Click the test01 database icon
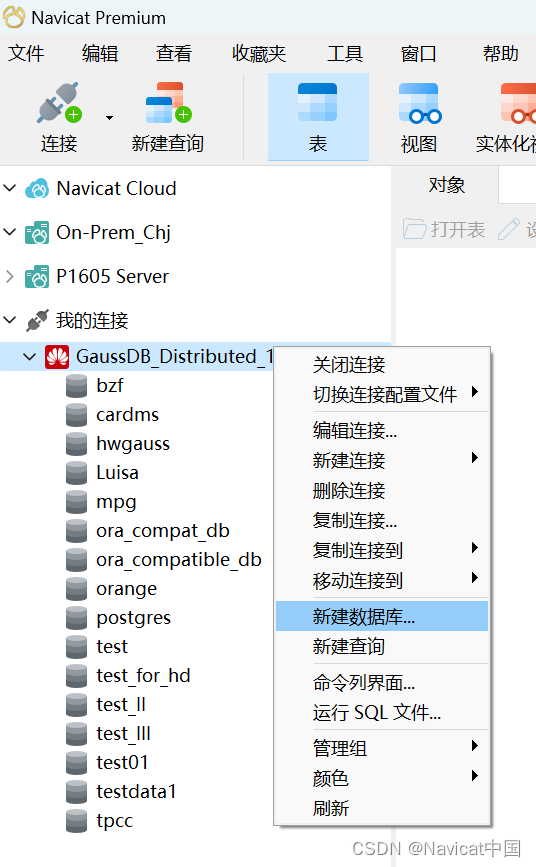Screen dimensions: 536x867 (x=76, y=762)
